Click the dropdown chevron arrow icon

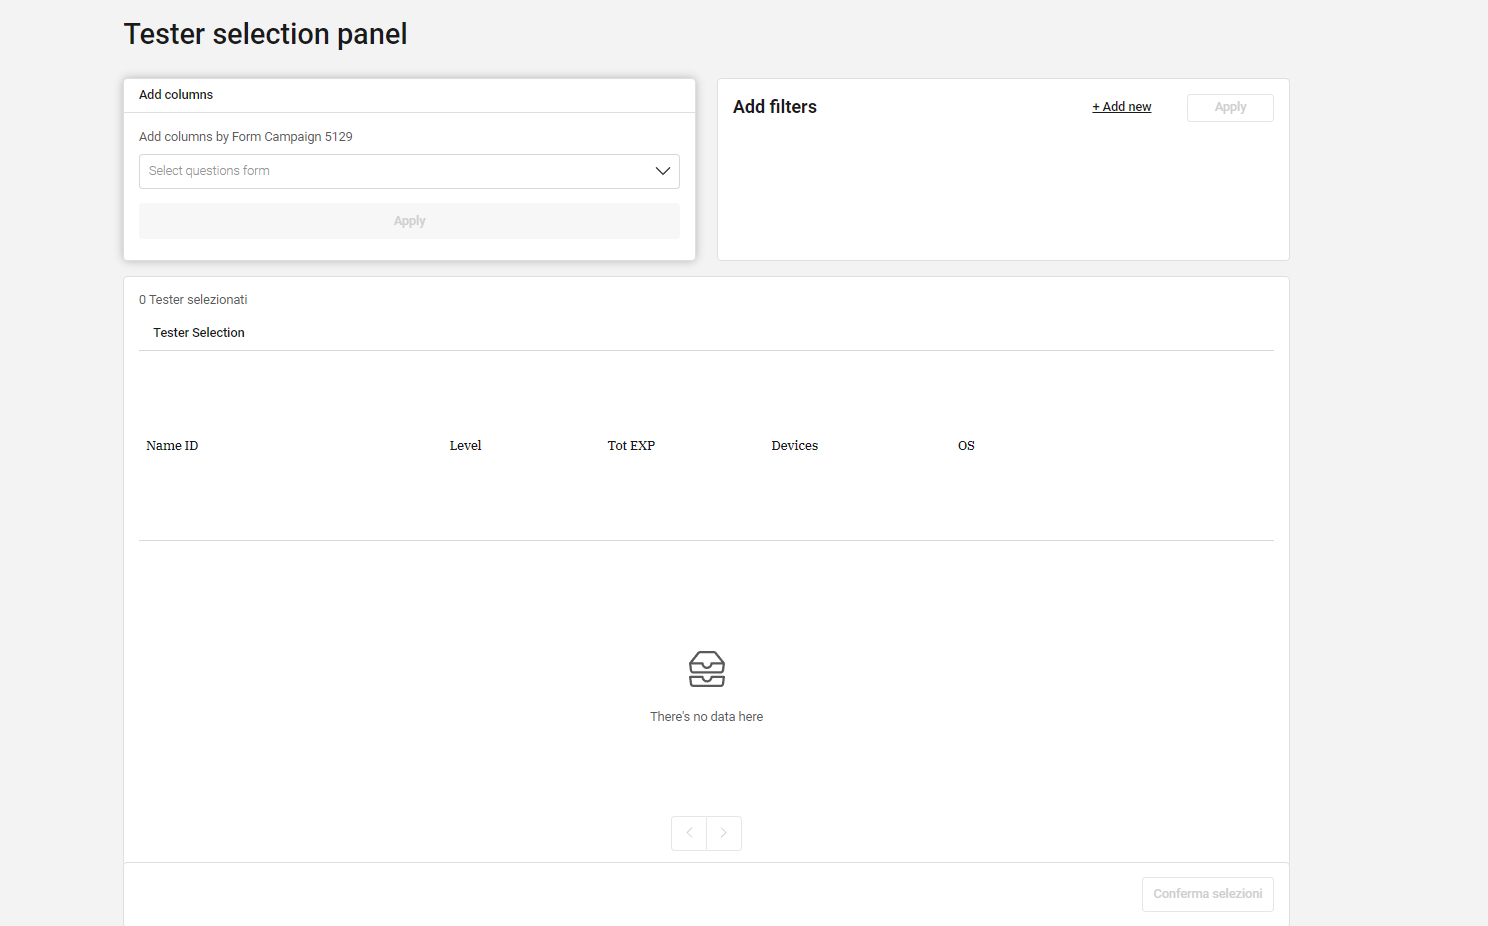pos(662,171)
